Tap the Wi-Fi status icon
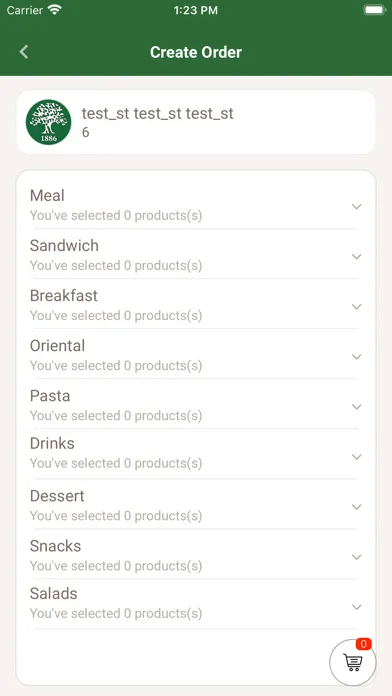 point(55,10)
